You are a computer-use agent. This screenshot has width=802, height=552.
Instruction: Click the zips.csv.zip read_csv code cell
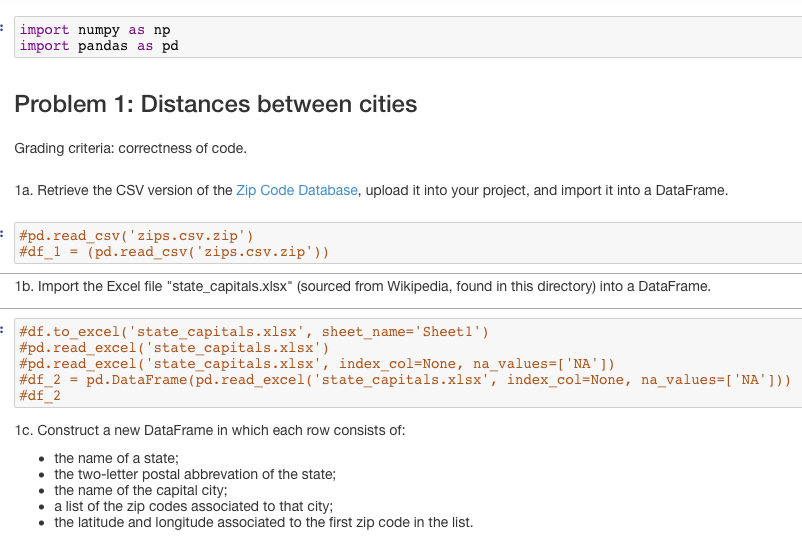408,244
